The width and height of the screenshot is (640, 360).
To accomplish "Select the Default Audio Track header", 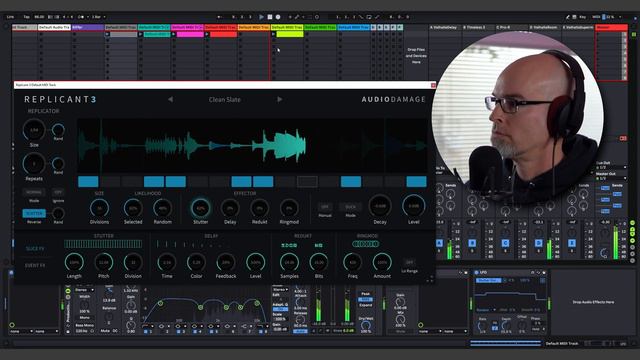I will [54, 27].
